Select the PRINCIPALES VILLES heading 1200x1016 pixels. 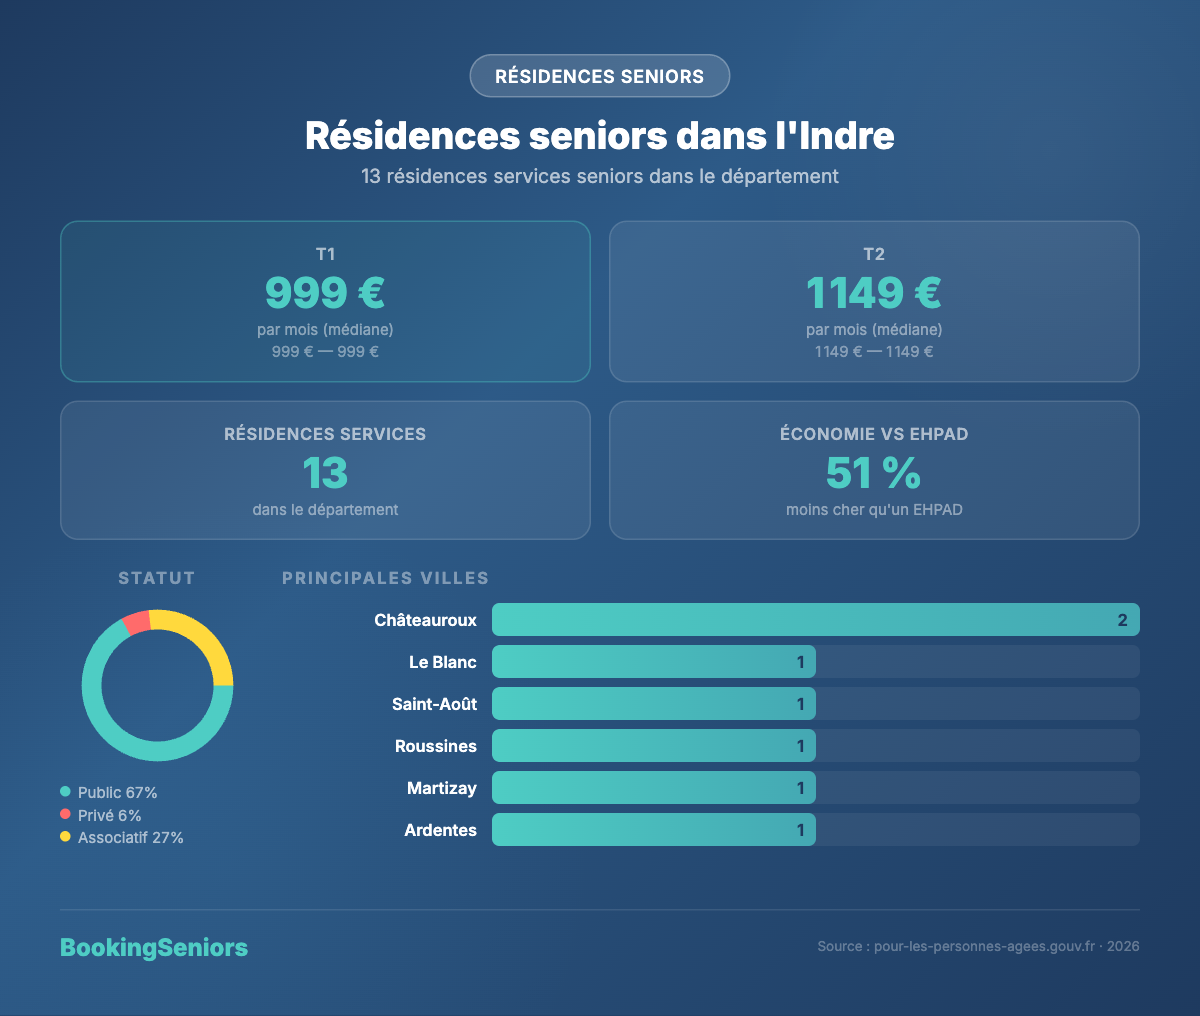tap(385, 577)
